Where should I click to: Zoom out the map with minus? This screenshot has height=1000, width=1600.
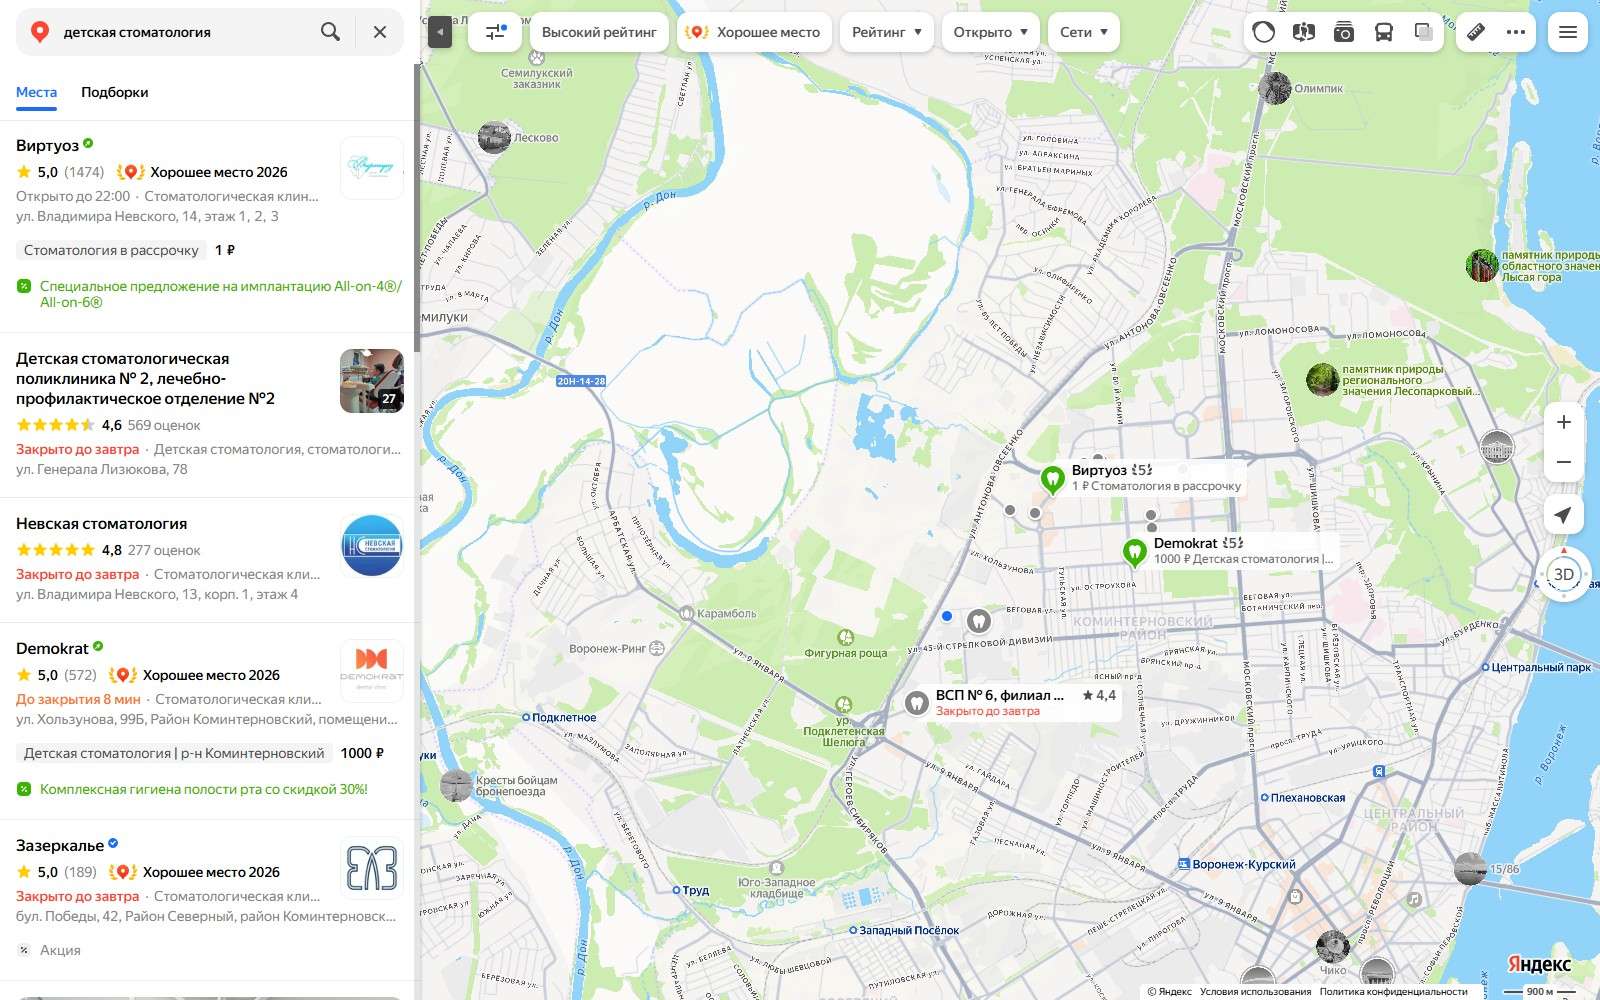point(1564,462)
